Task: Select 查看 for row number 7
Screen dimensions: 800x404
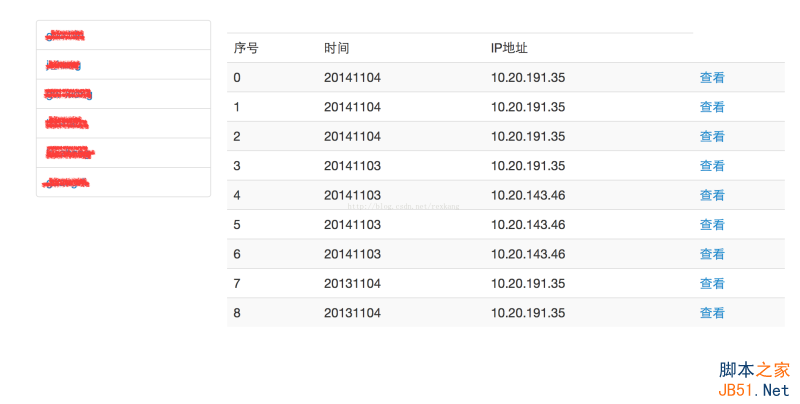Action: [x=712, y=284]
